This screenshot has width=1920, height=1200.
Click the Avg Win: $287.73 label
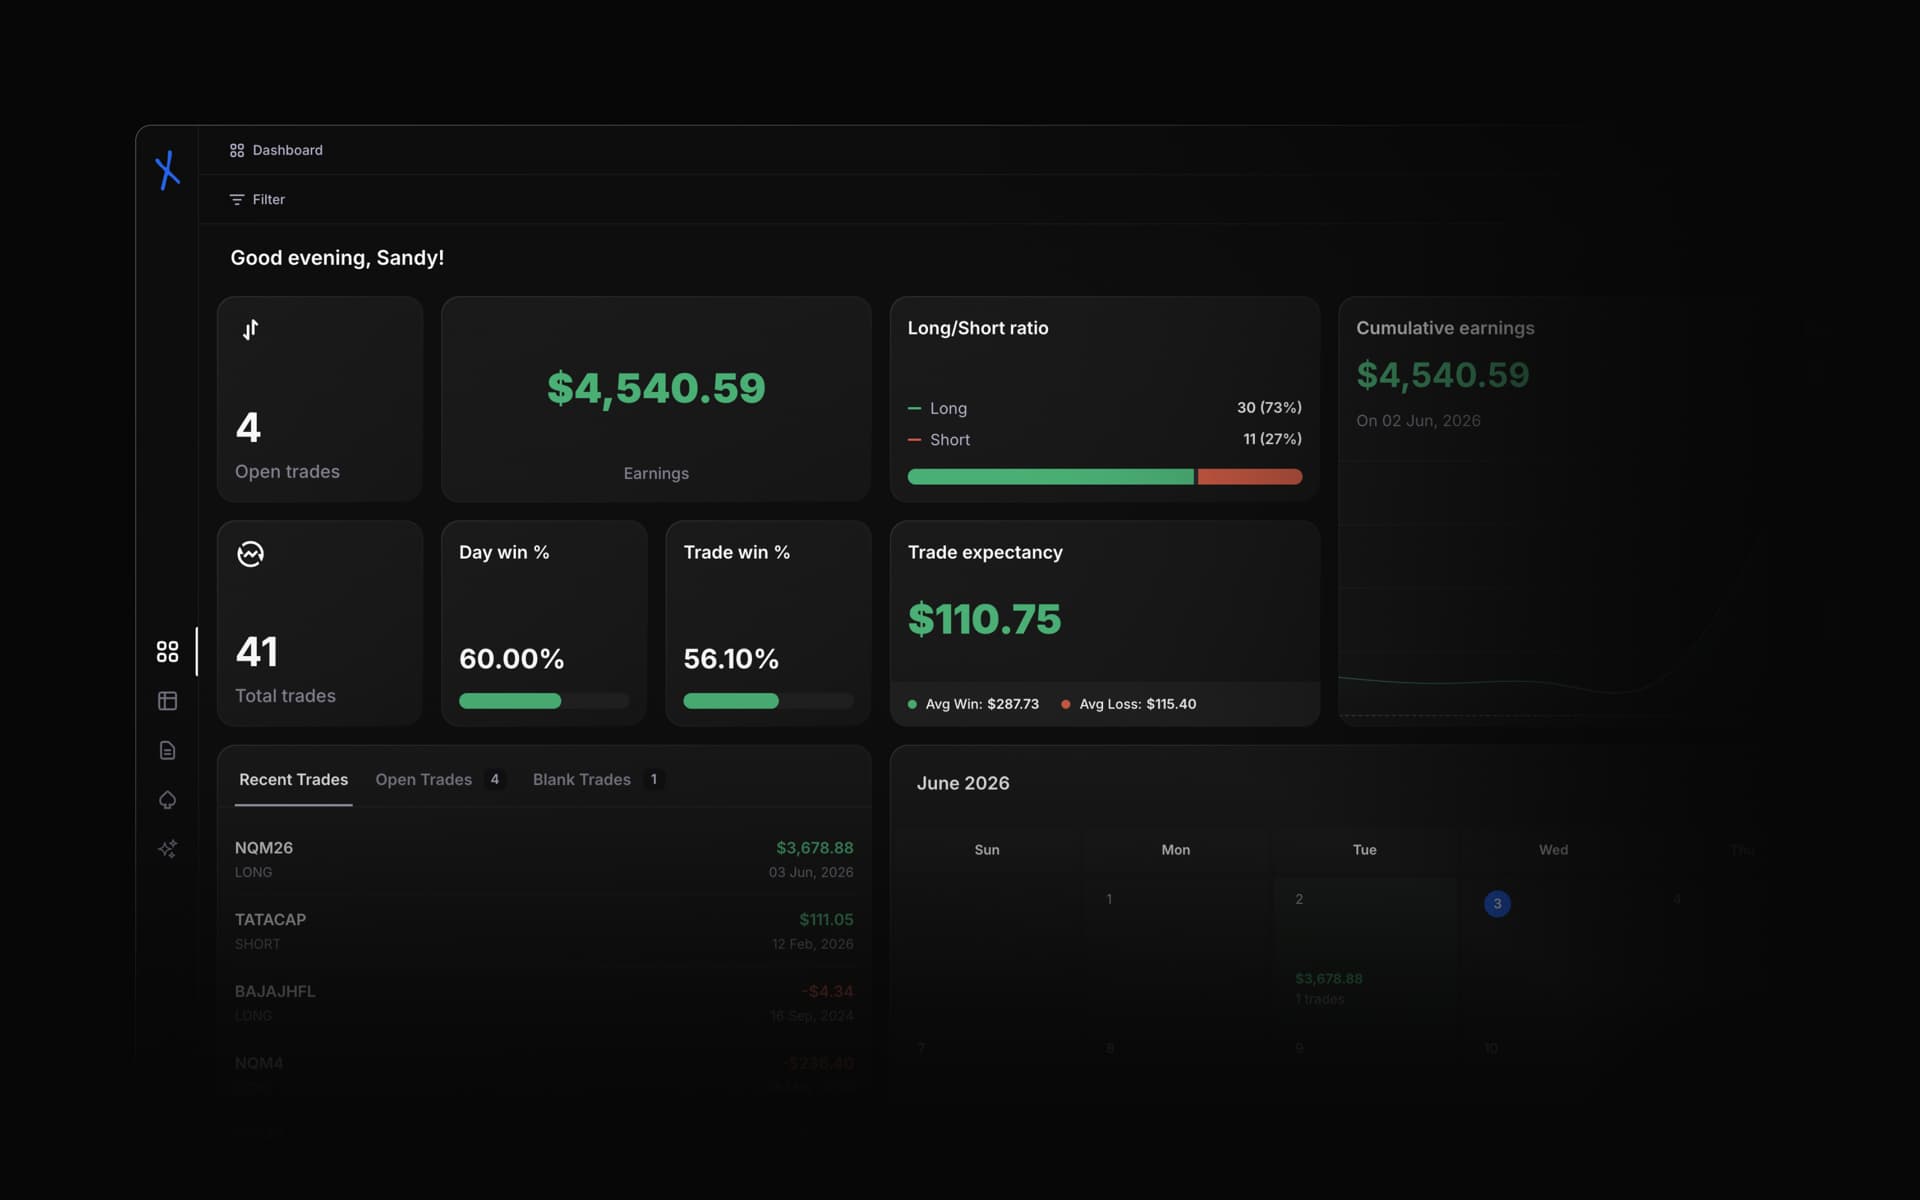(973, 704)
